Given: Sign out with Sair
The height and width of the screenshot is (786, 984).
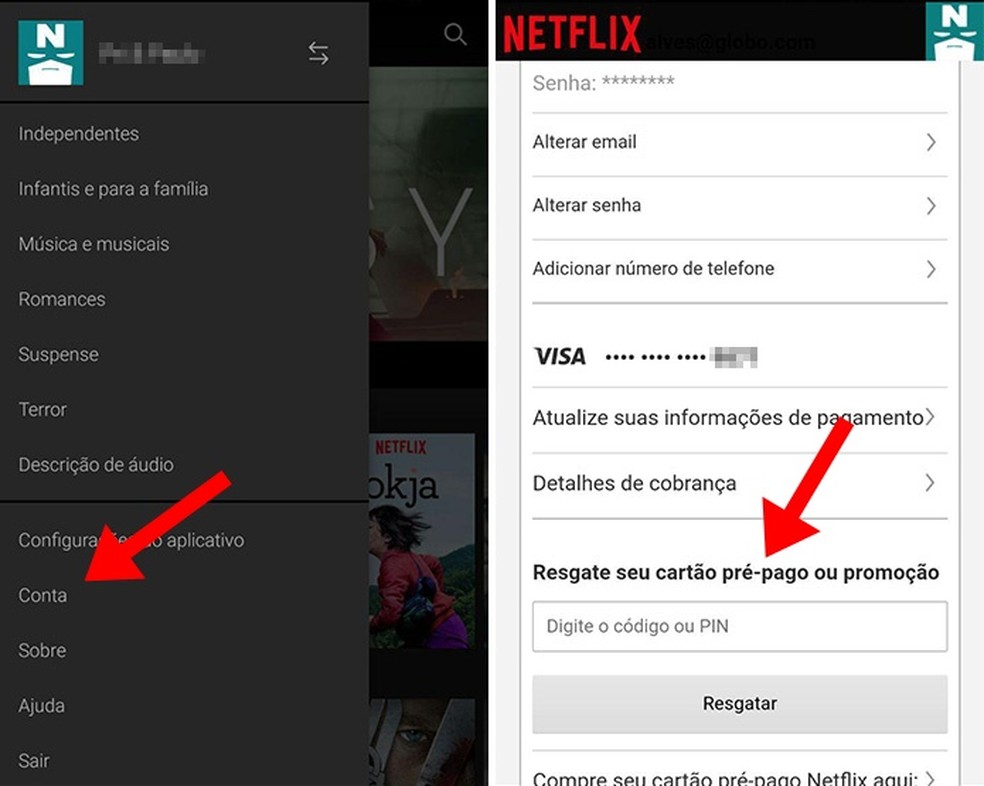Looking at the screenshot, I should coord(34,761).
